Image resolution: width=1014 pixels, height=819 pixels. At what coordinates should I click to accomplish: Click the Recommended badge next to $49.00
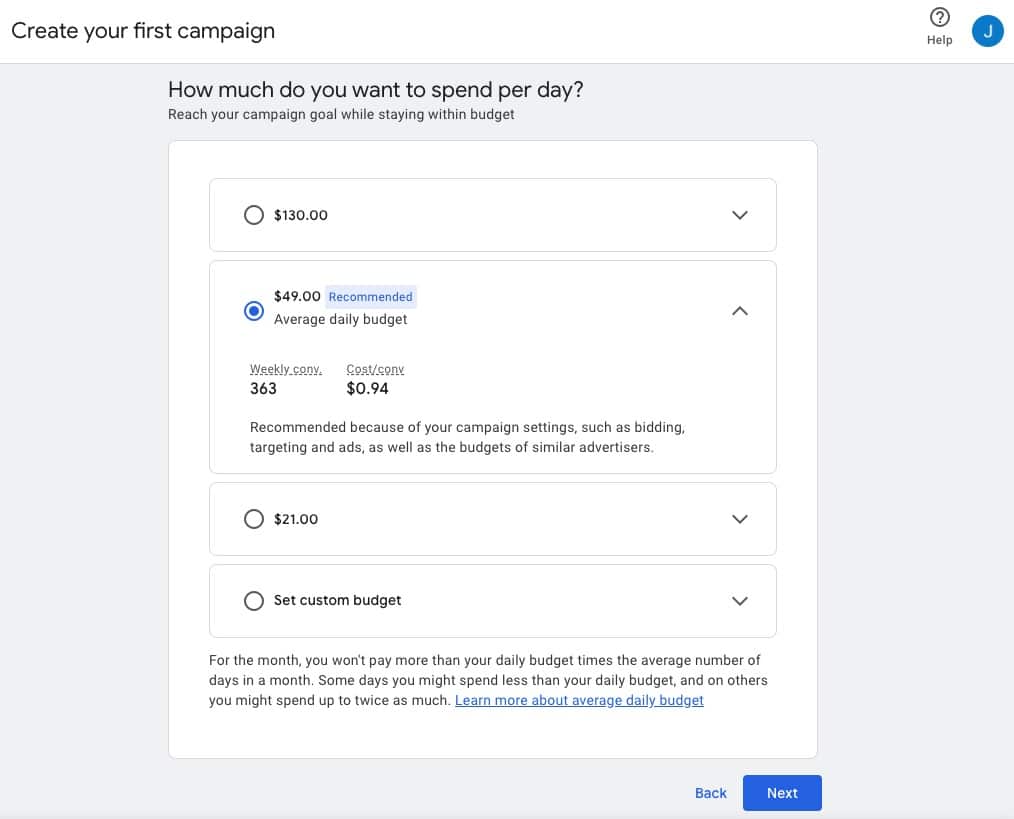[x=370, y=297]
